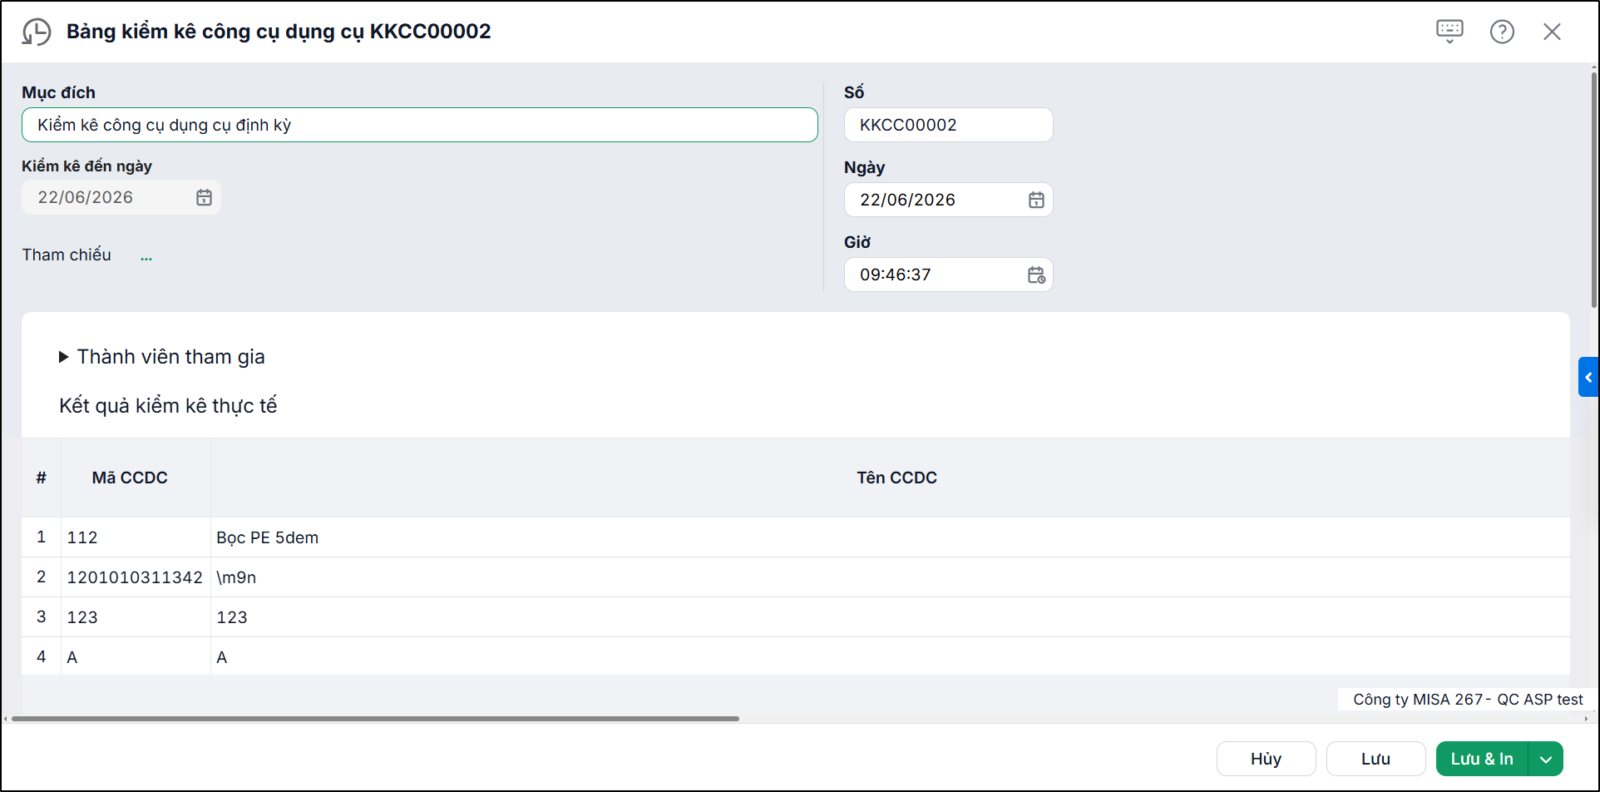
Task: Click the horizontal scrollbar under the table
Action: [375, 718]
